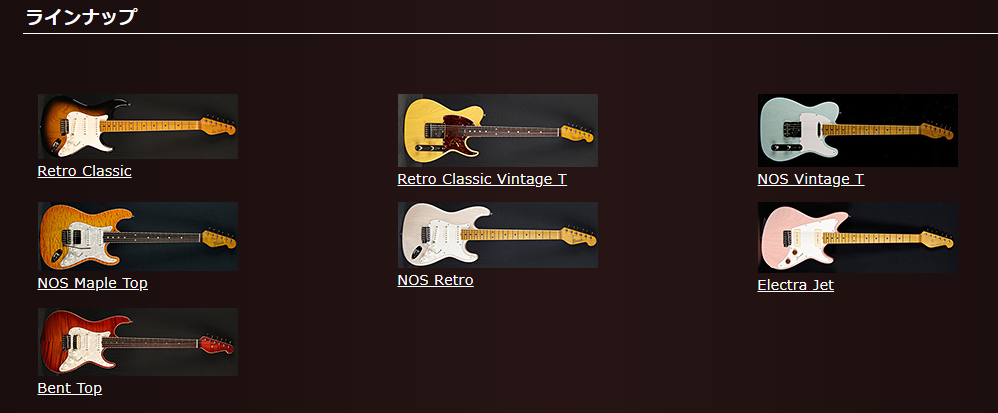Open the Retro Classic text link
This screenshot has width=998, height=413.
click(85, 171)
